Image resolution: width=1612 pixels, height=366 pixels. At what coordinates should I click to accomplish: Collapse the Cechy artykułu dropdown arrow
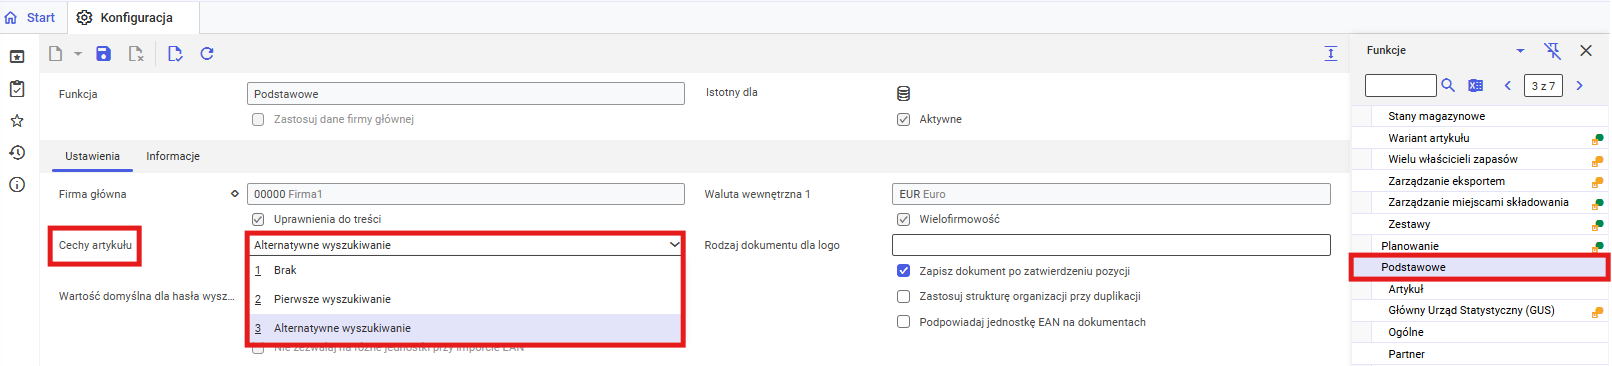tap(675, 245)
